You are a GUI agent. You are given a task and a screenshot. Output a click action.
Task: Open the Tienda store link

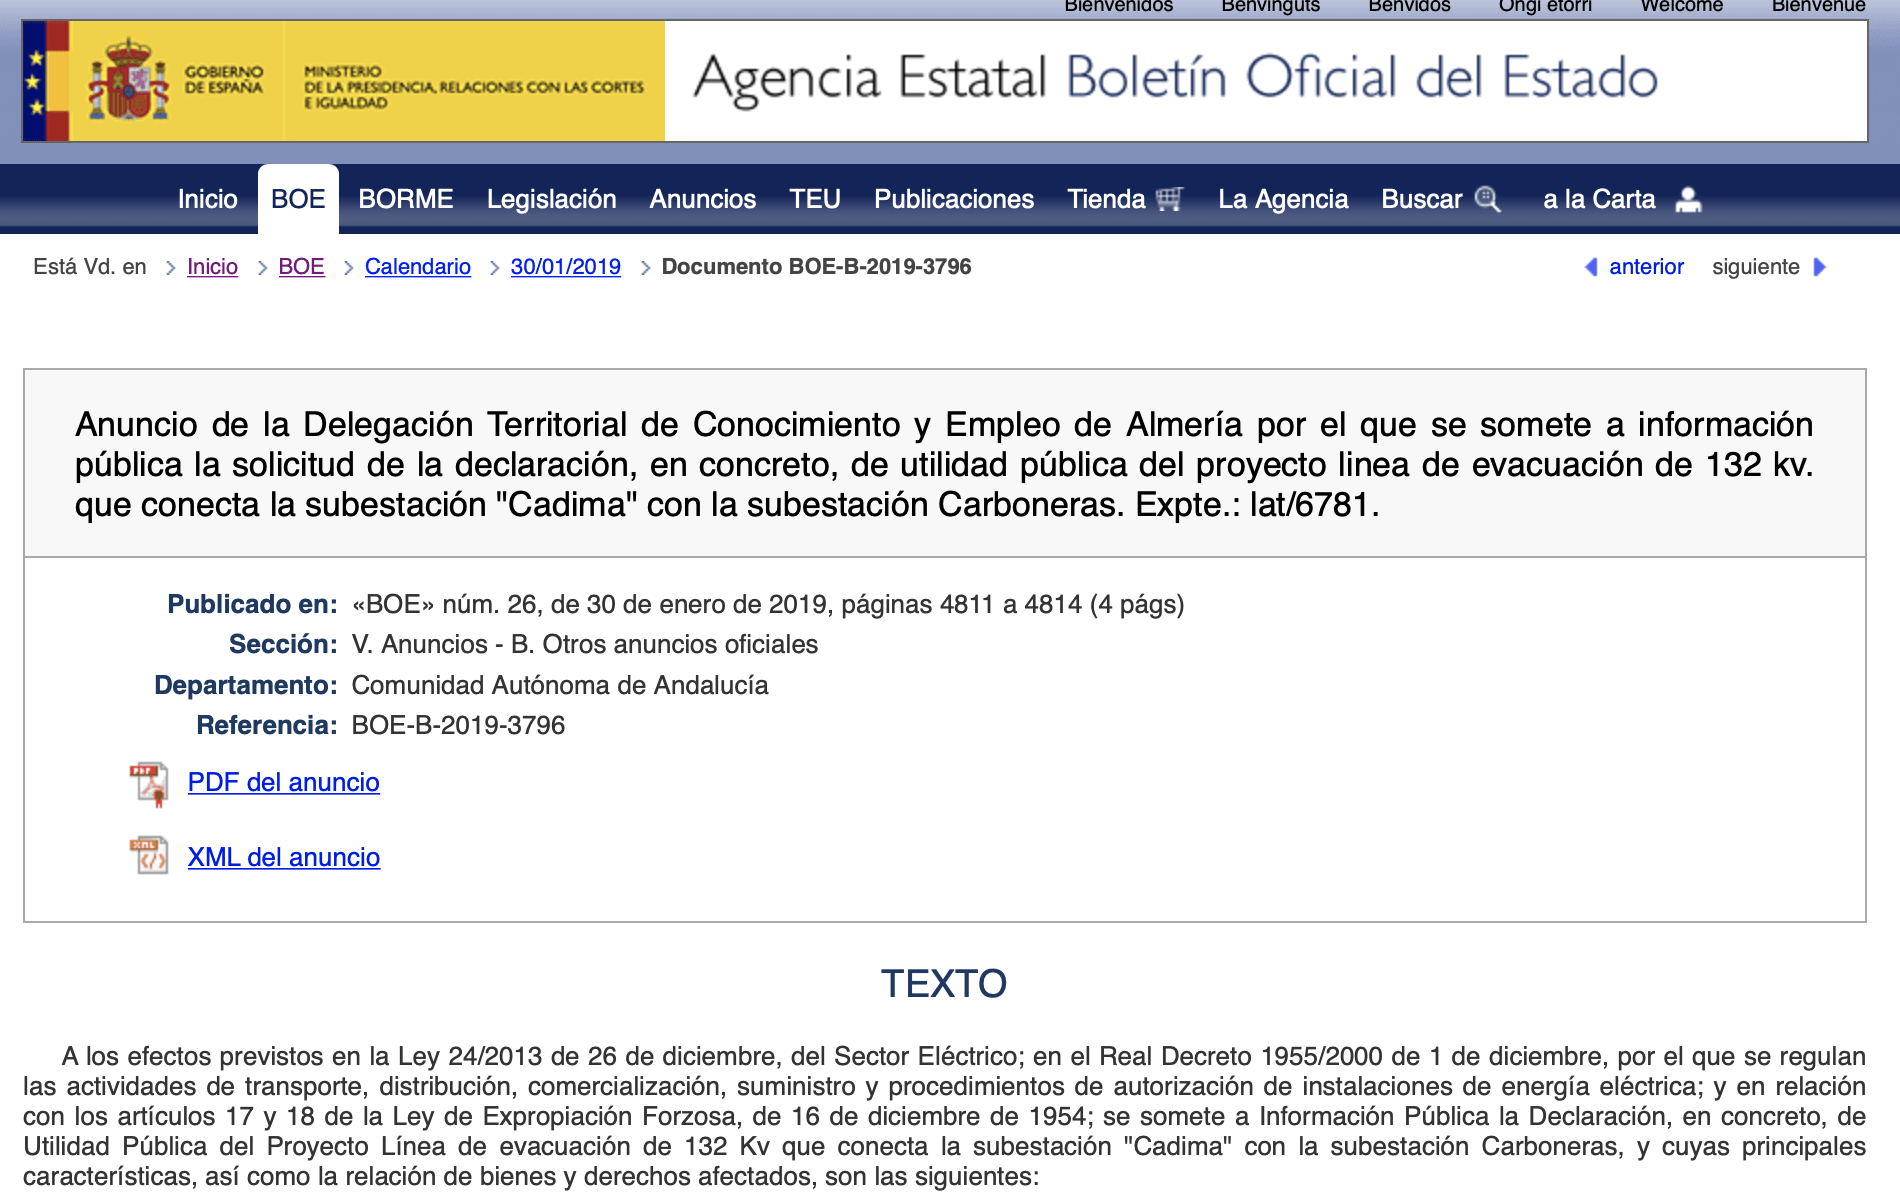(1106, 199)
